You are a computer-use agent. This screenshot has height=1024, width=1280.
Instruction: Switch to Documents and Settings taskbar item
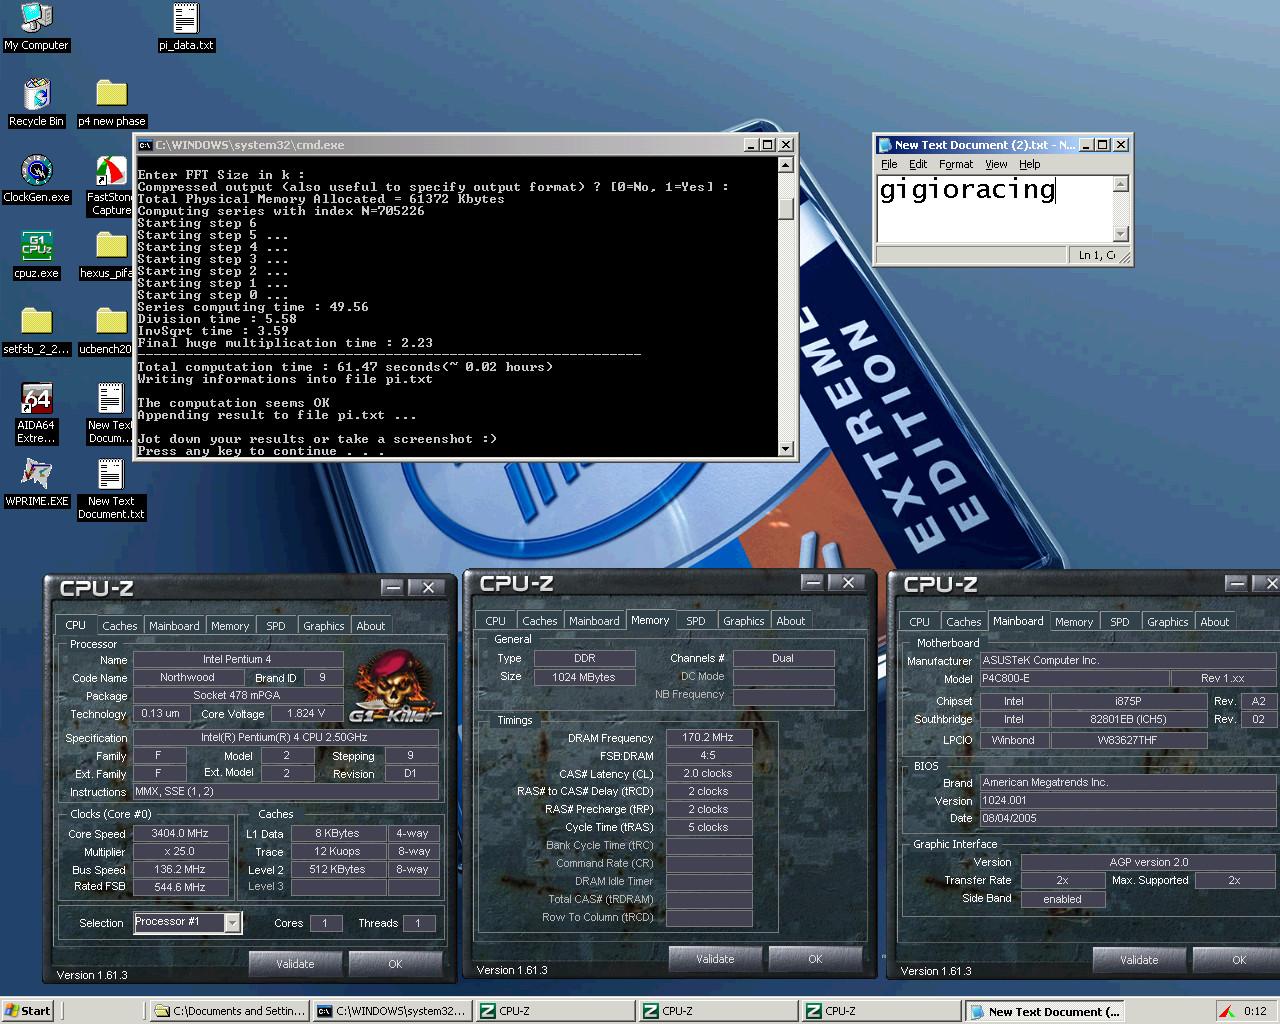229,1011
